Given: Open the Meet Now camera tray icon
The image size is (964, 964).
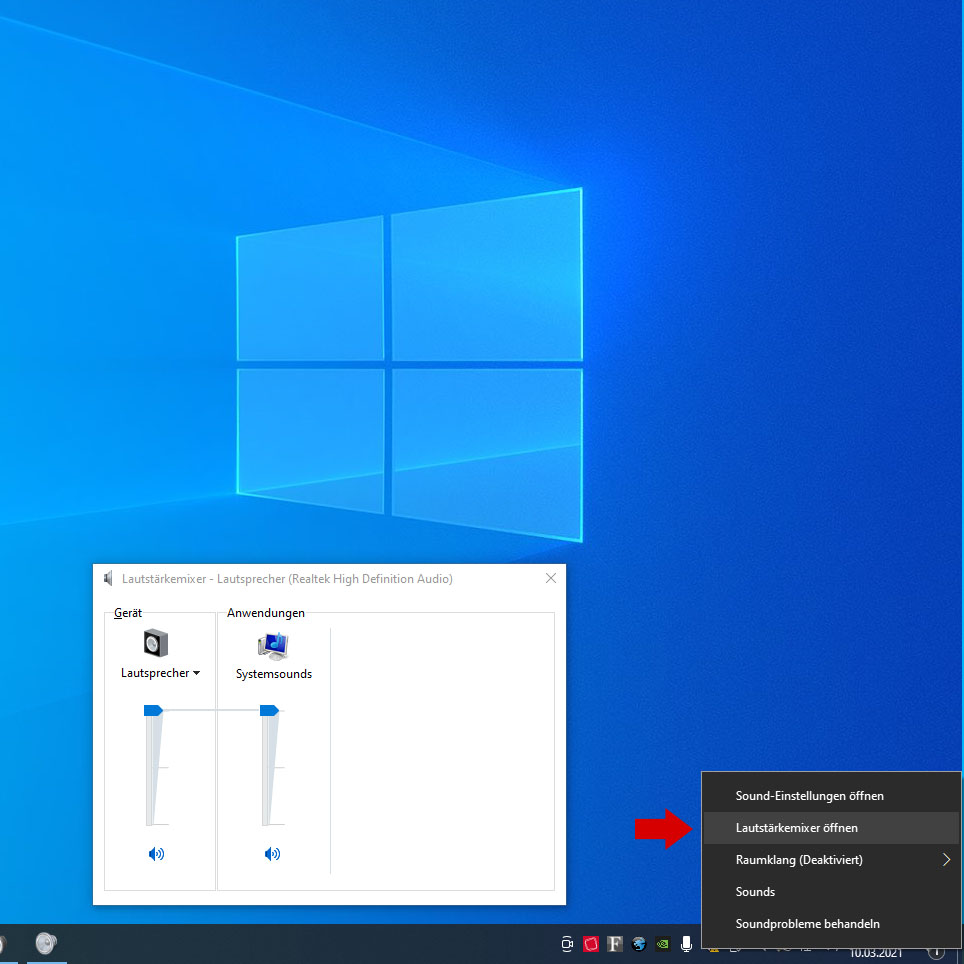Looking at the screenshot, I should click(567, 944).
